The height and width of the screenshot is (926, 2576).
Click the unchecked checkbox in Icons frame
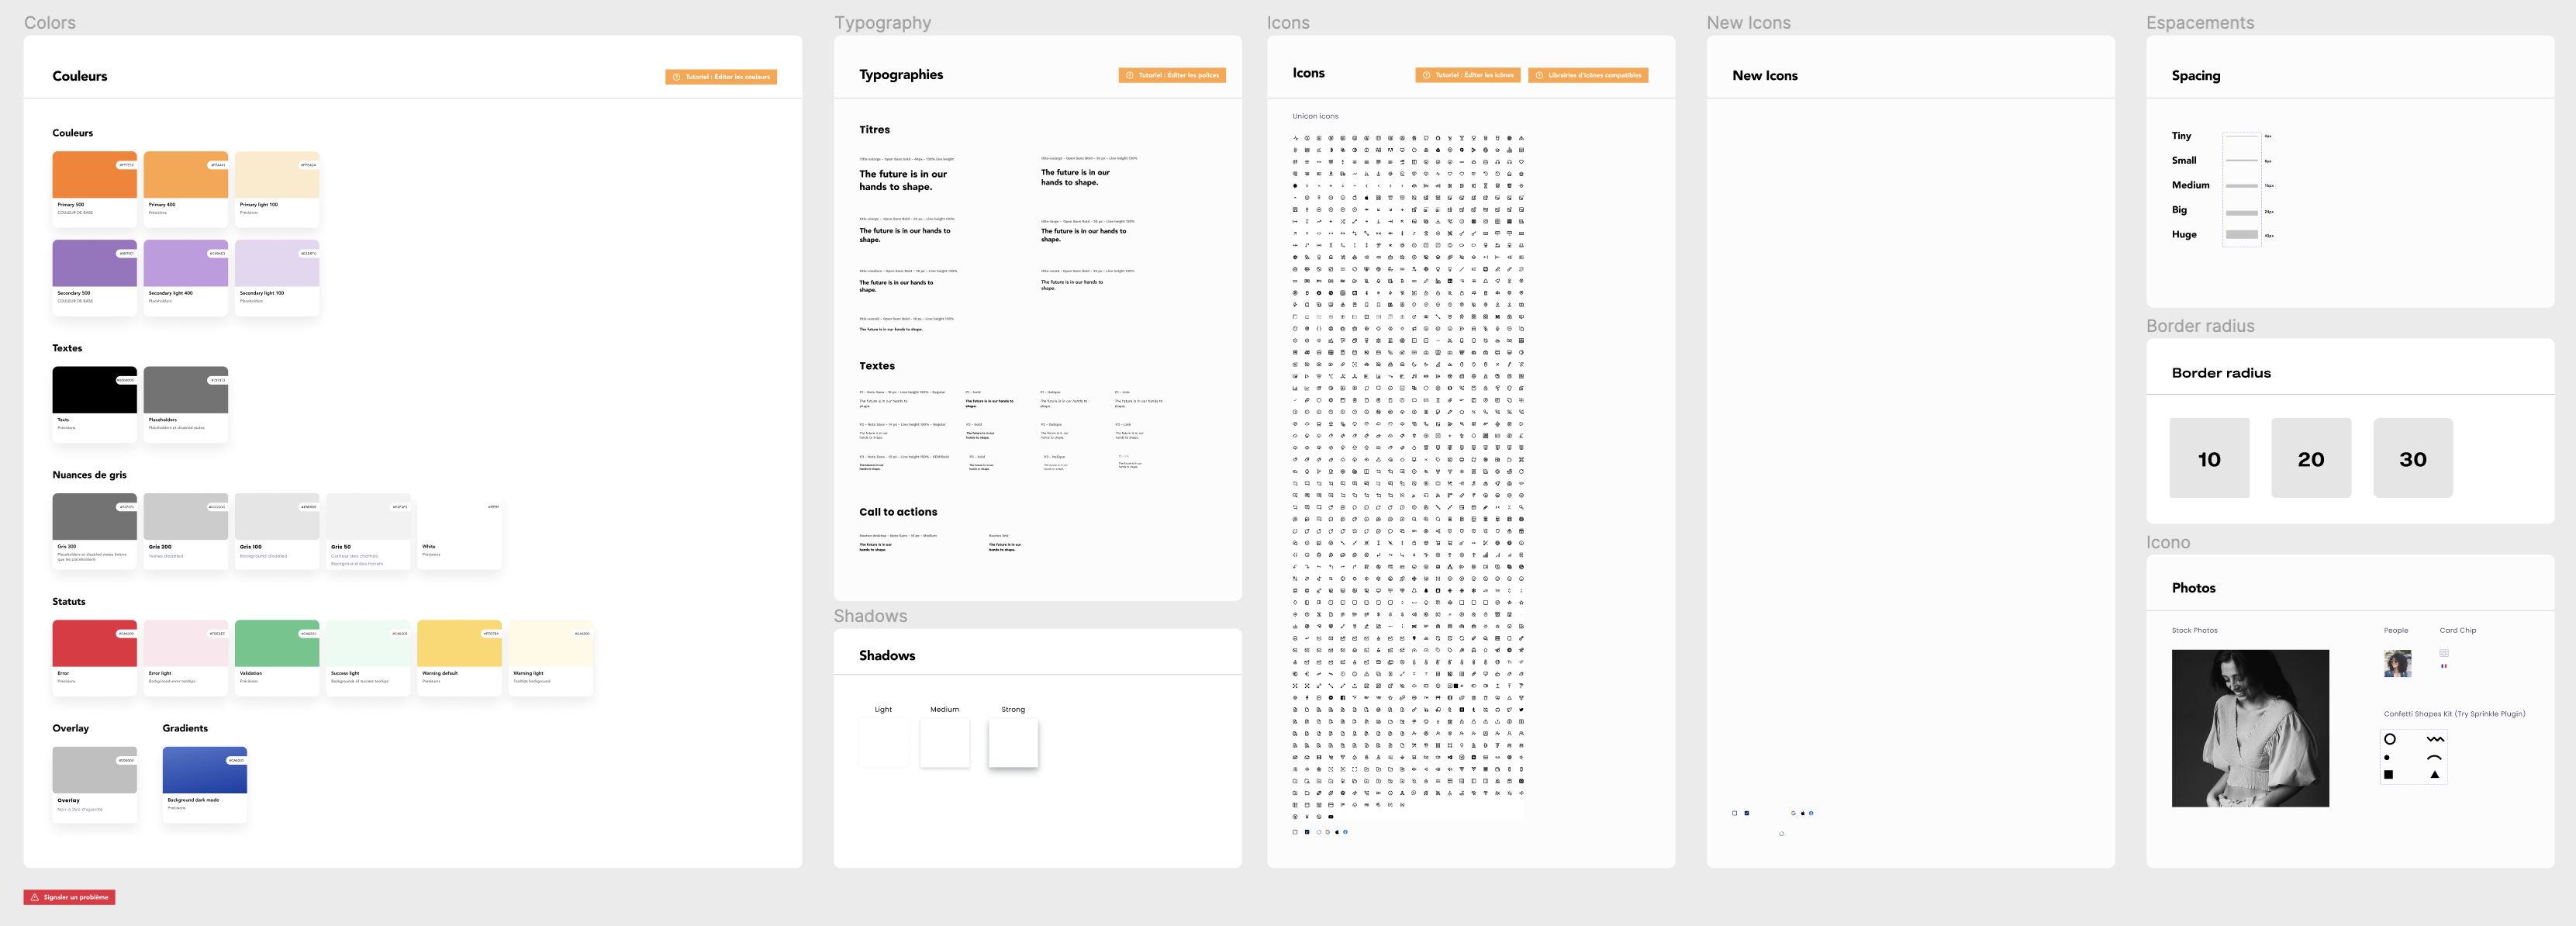1295,832
